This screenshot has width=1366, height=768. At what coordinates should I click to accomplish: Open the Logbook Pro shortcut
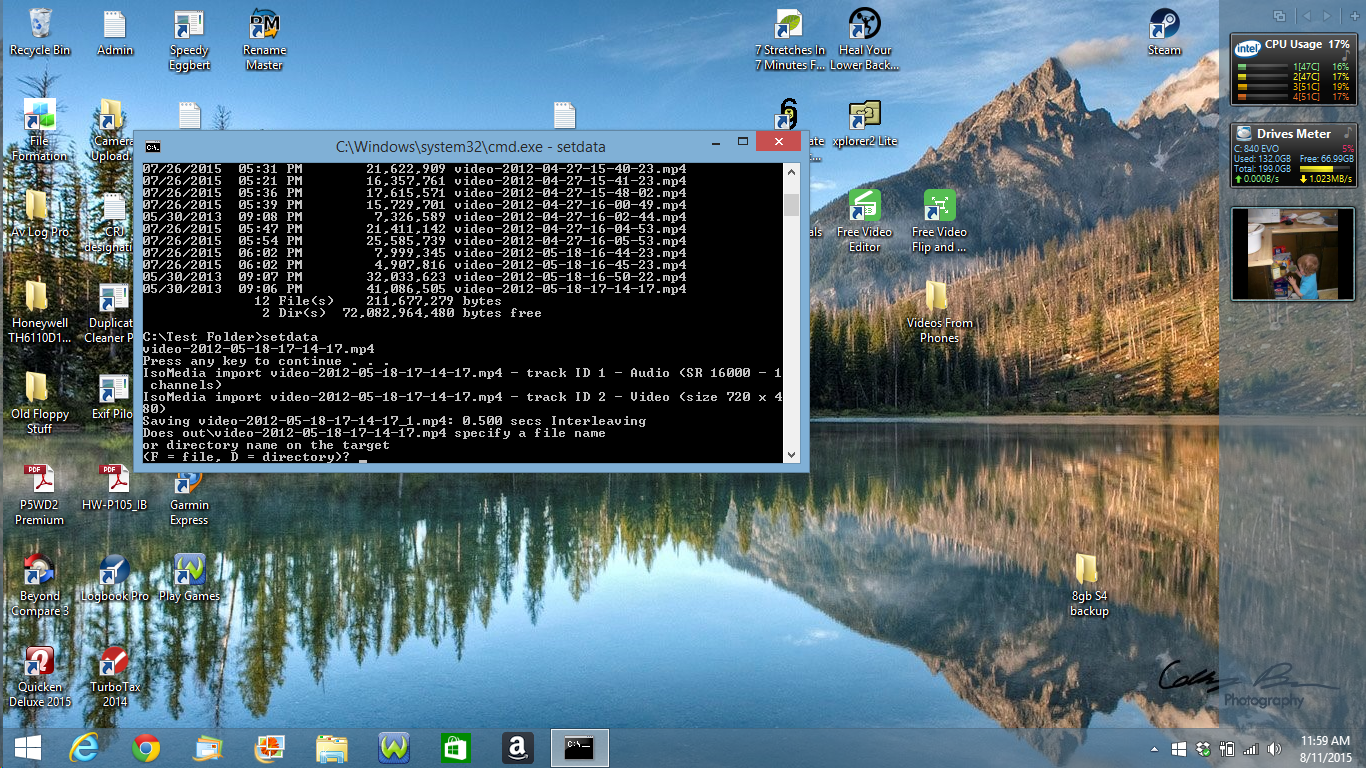point(114,578)
